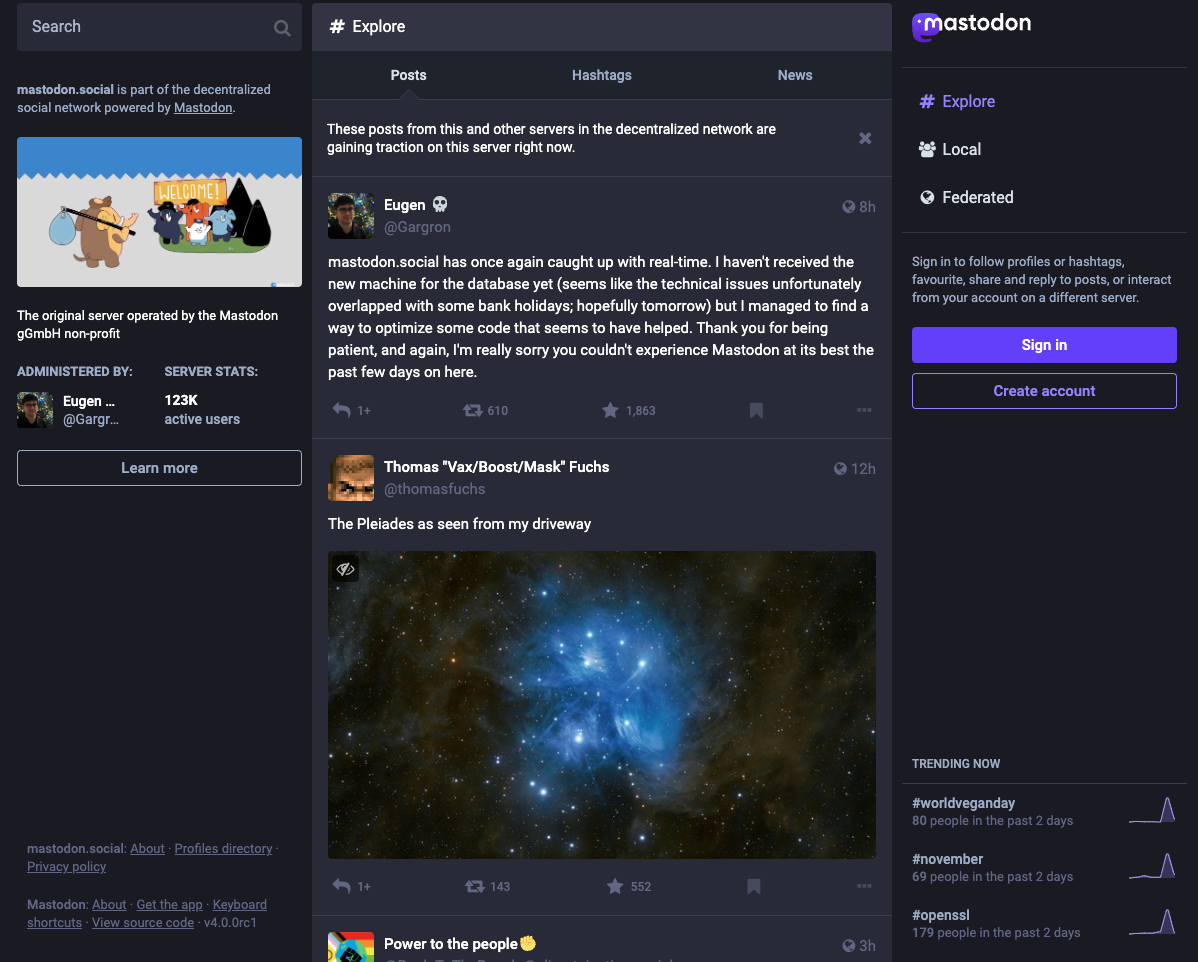
Task: Click the search magnifier icon
Action: [x=282, y=28]
